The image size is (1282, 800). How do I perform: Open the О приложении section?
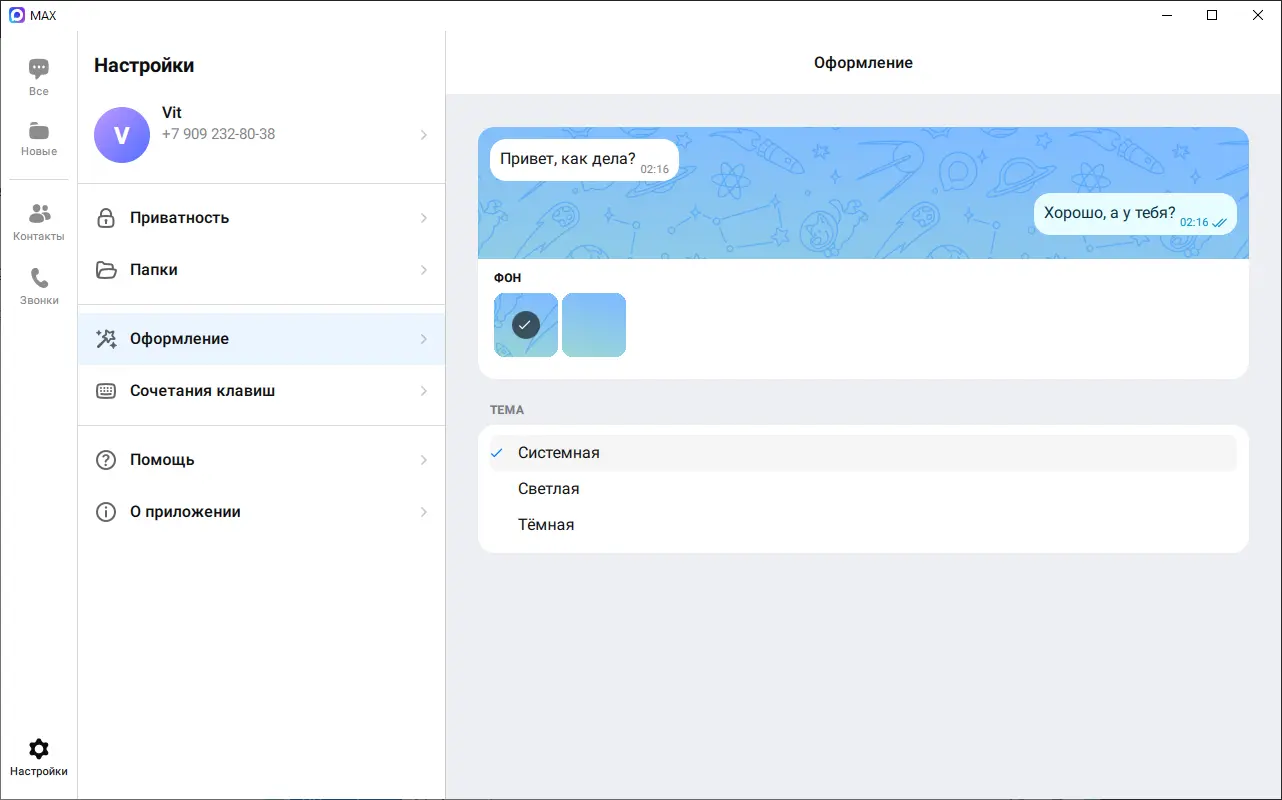click(x=262, y=512)
